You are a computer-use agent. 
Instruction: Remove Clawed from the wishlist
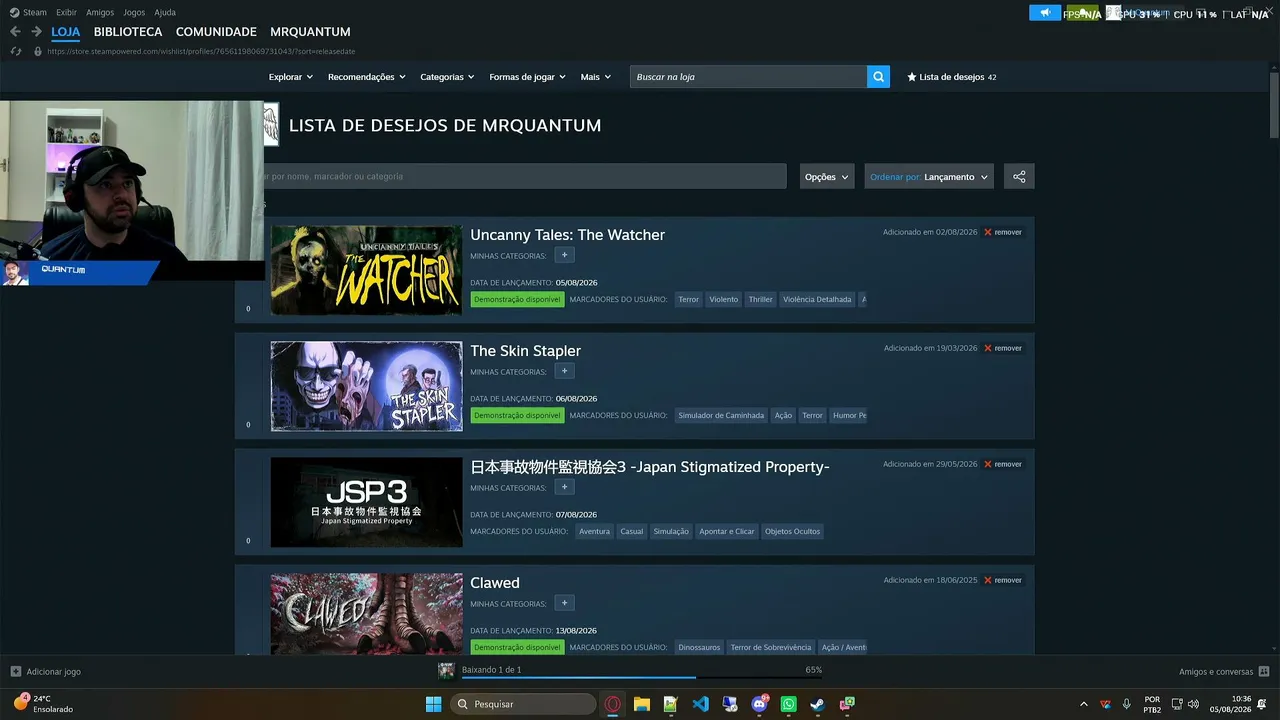pyautogui.click(x=1003, y=580)
